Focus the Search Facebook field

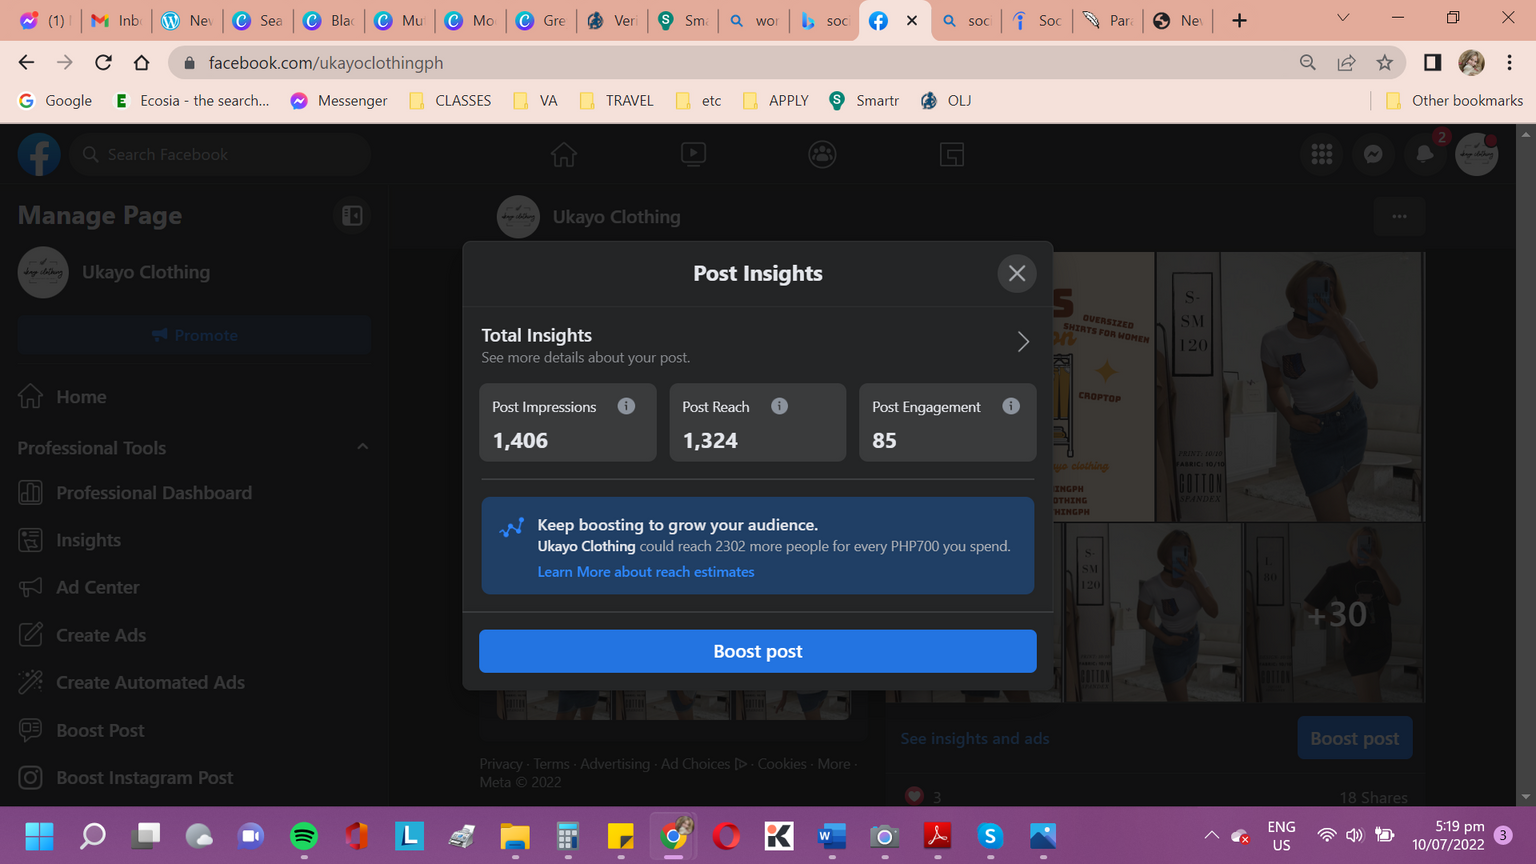[220, 154]
